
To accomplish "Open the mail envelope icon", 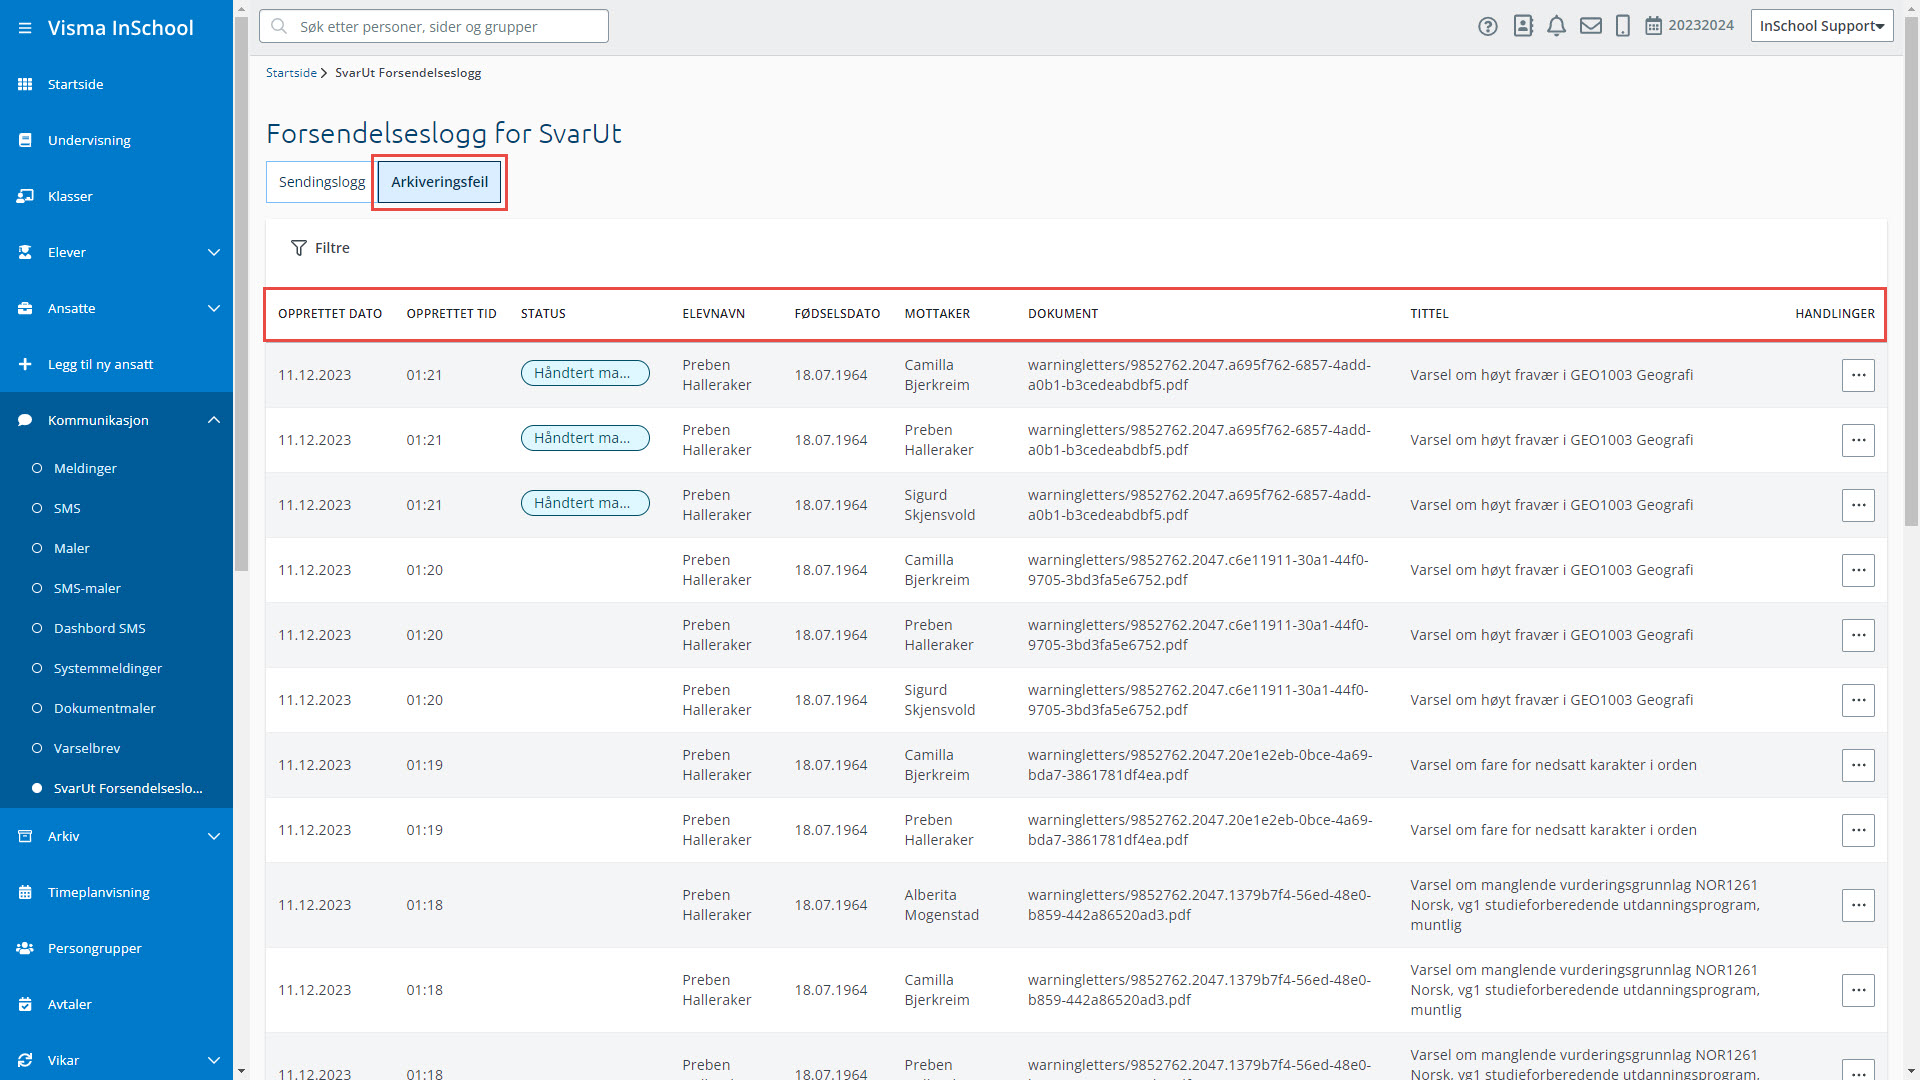I will pyautogui.click(x=1591, y=27).
